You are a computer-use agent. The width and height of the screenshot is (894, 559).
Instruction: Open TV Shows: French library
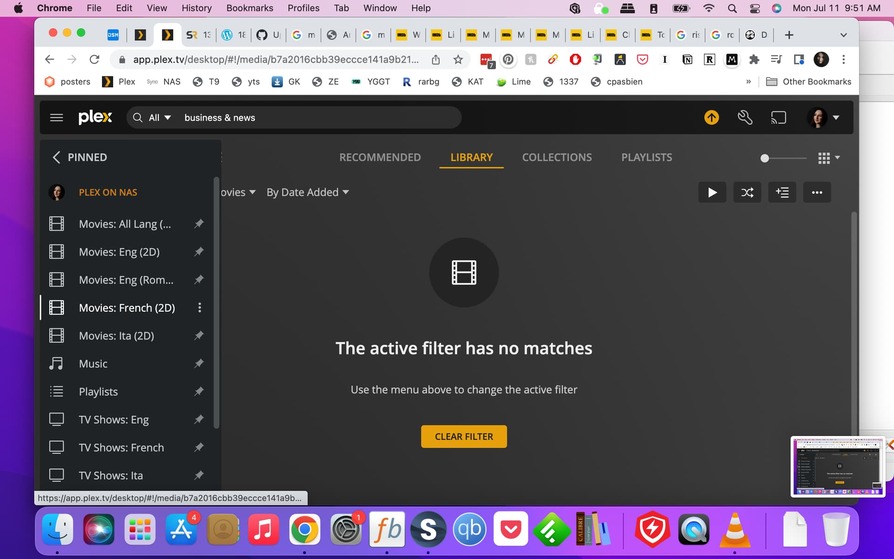point(121,448)
